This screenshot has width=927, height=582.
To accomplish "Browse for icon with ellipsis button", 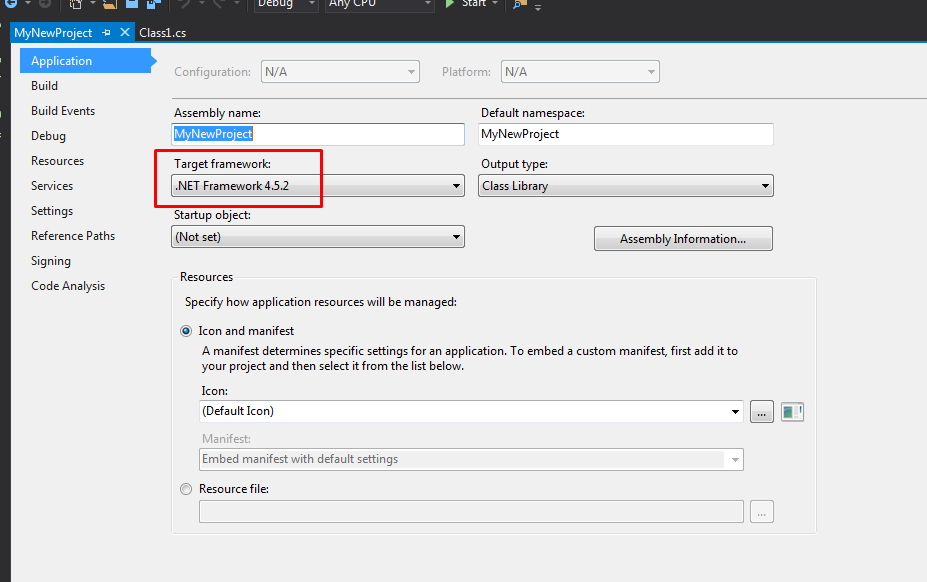I will pos(761,412).
